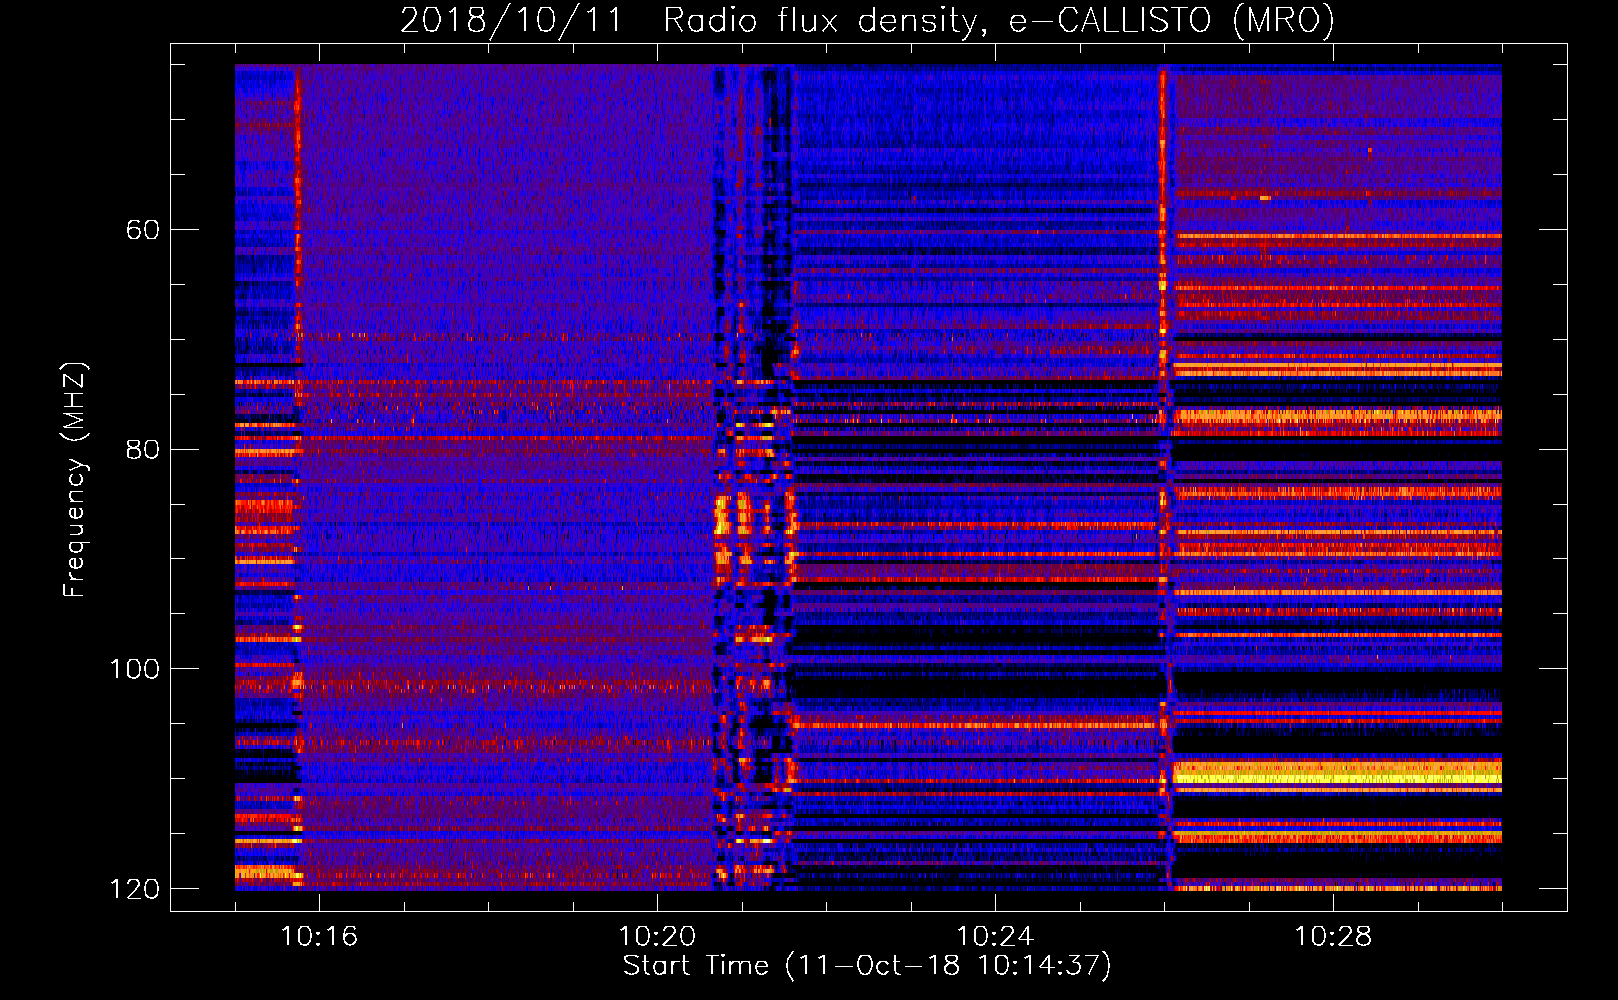
Task: Click the 10:20 time tick label
Action: pos(657,936)
